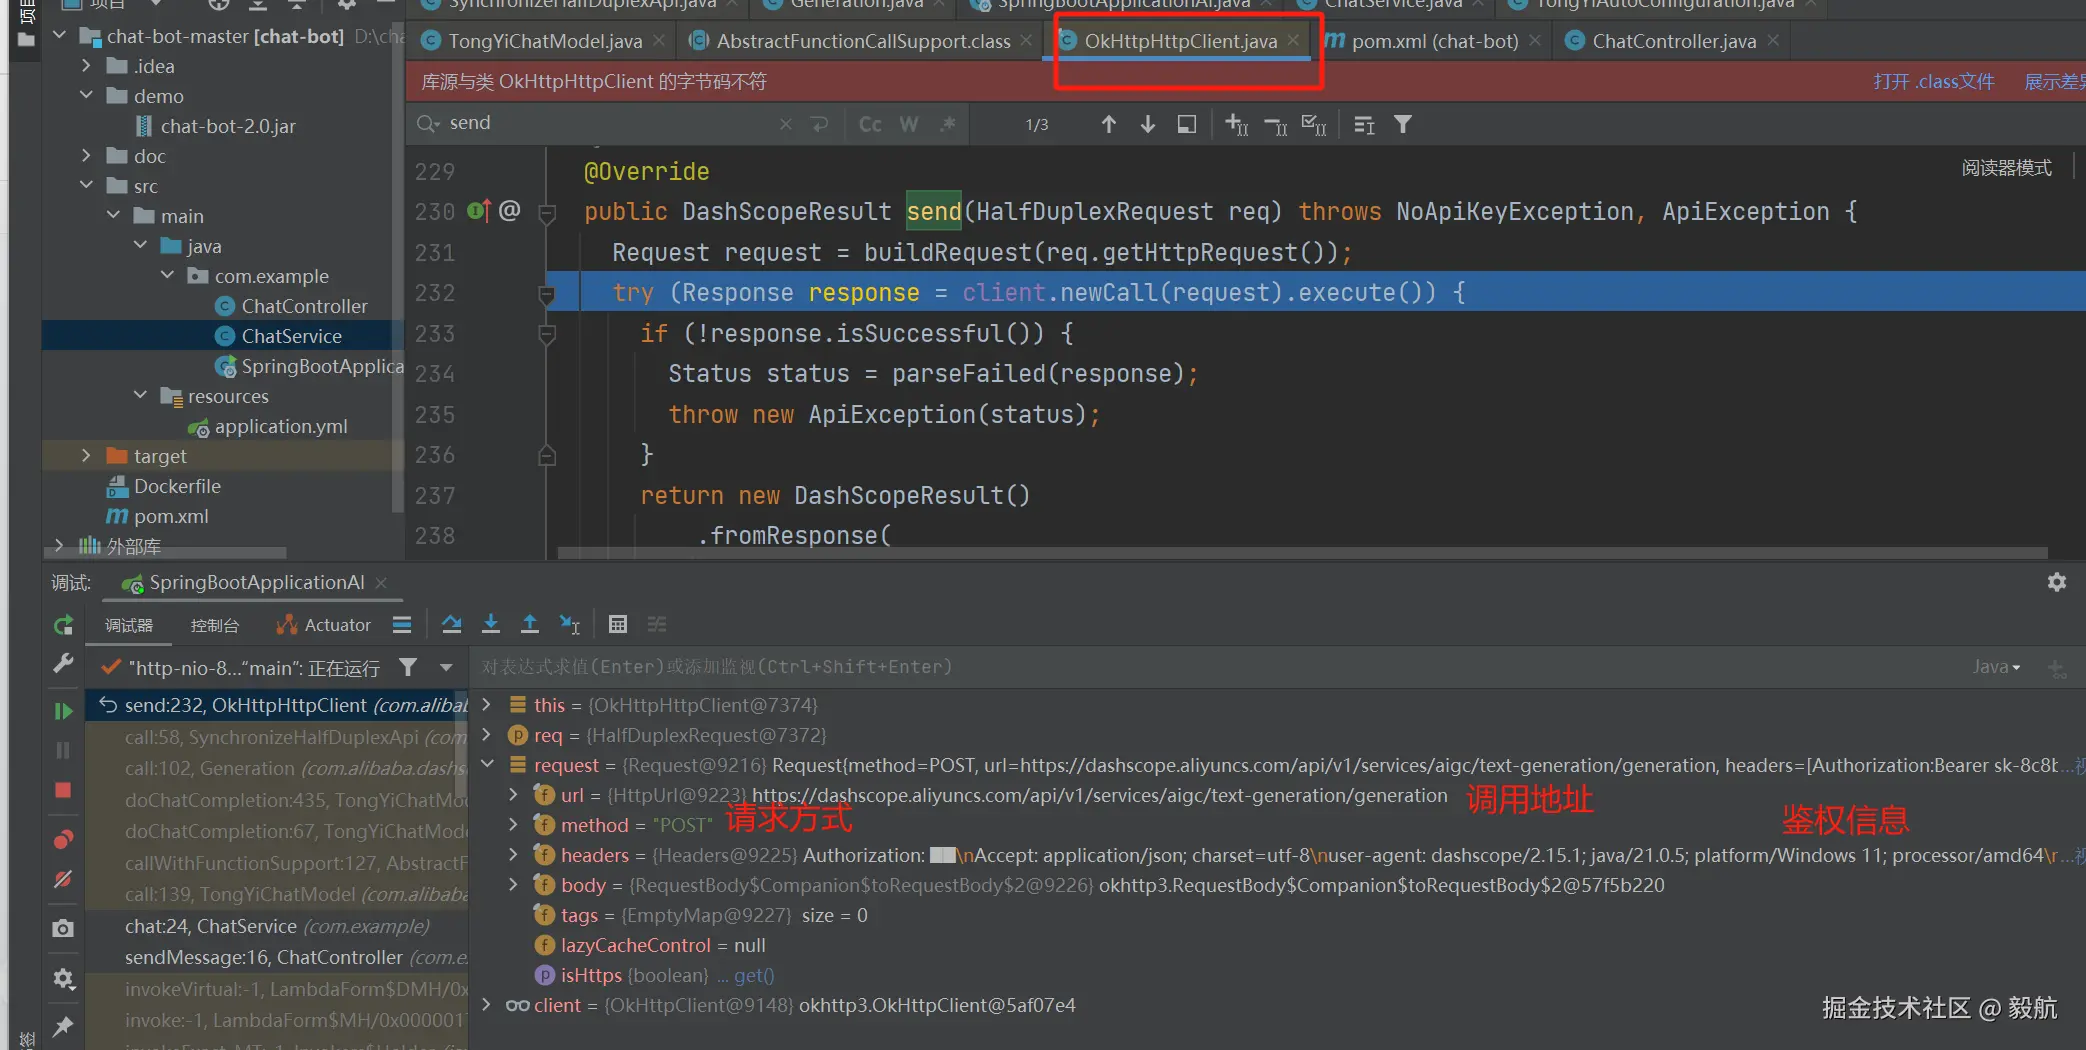This screenshot has width=2086, height=1050.
Task: Expand the 'target' folder in project tree
Action: tap(86, 456)
